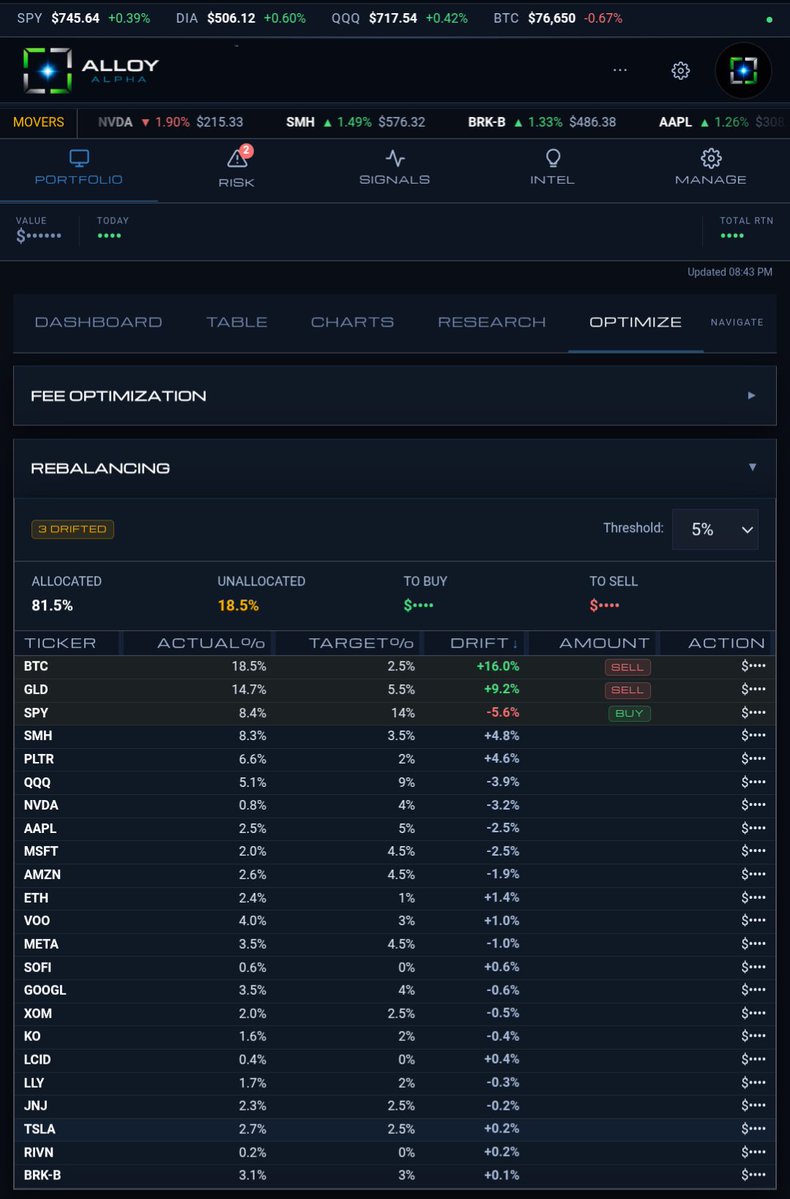Viewport: 790px width, 1199px height.
Task: Click the MOVERS label
Action: [38, 122]
